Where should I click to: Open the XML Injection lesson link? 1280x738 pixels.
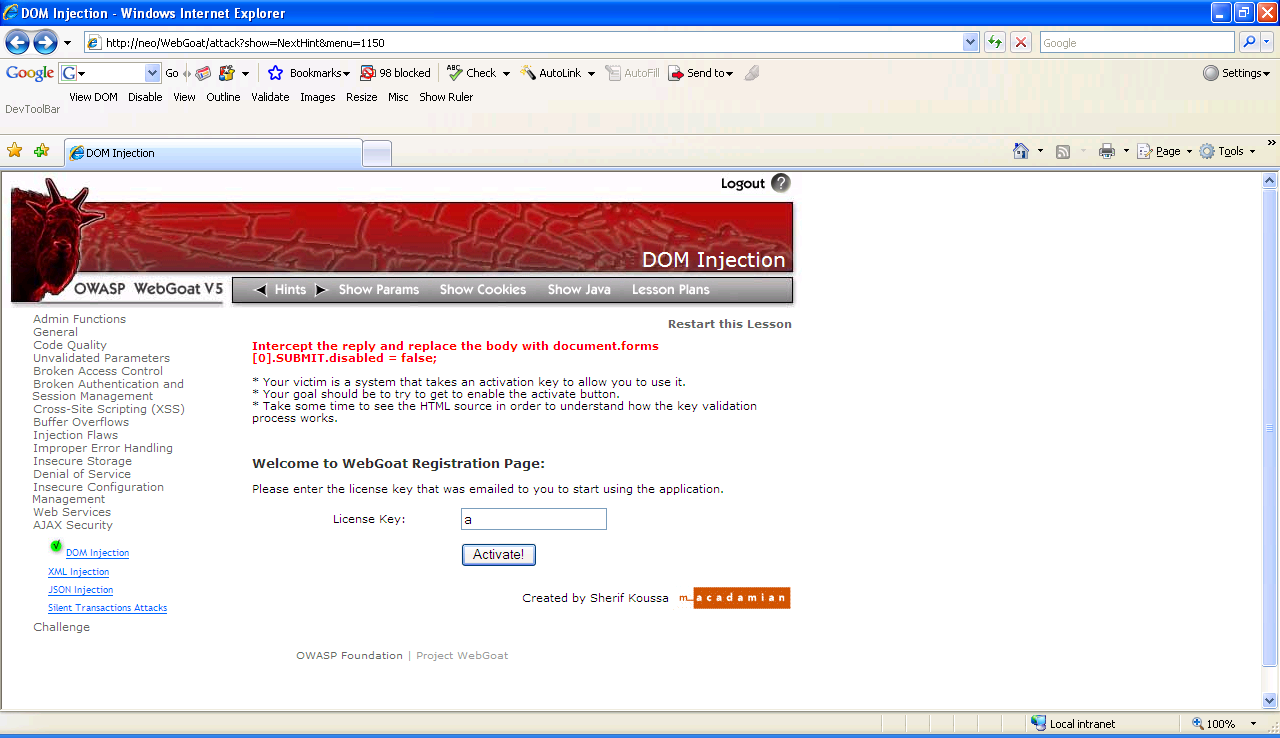pyautogui.click(x=78, y=572)
